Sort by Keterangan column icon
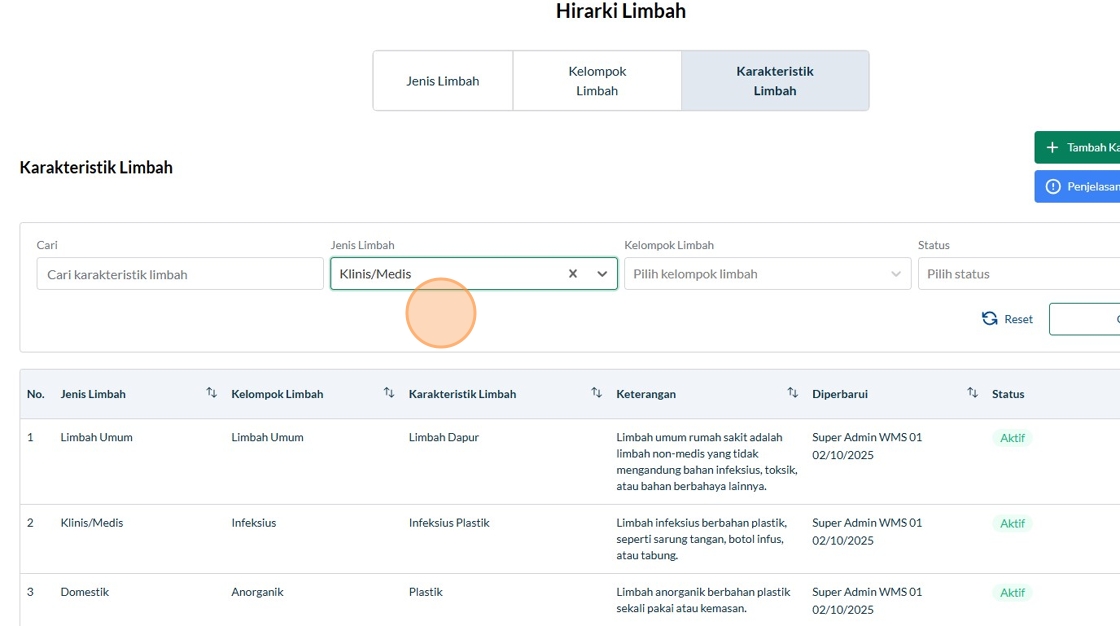This screenshot has width=1120, height=626. tap(792, 393)
